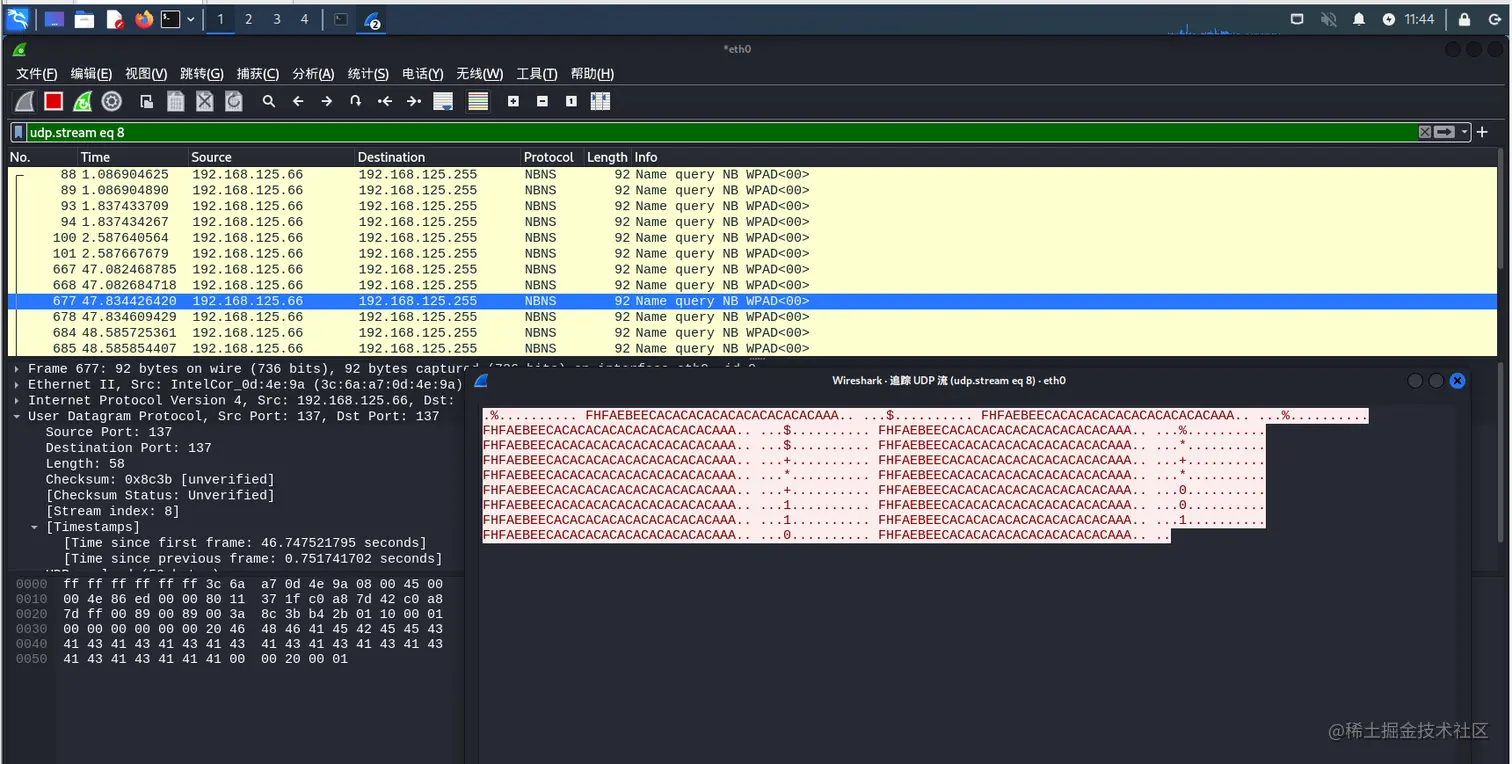Jump to the first packet icon
This screenshot has height=764, width=1512.
385,101
